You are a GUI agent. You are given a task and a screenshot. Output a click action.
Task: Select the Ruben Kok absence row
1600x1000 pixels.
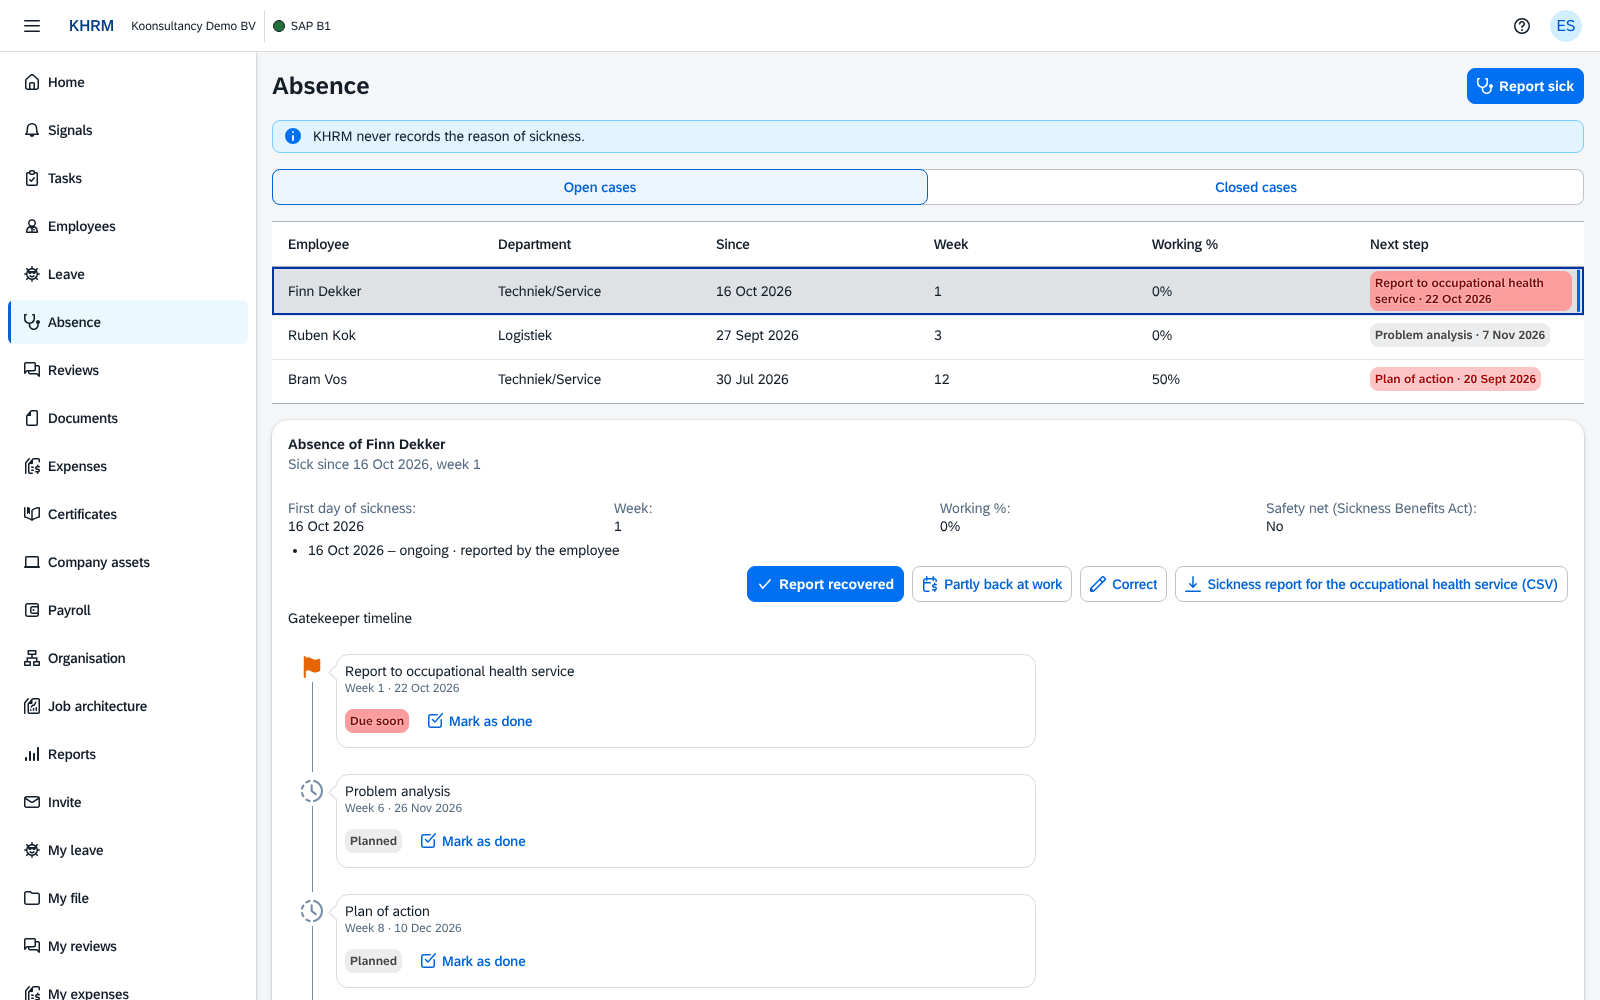pos(928,336)
